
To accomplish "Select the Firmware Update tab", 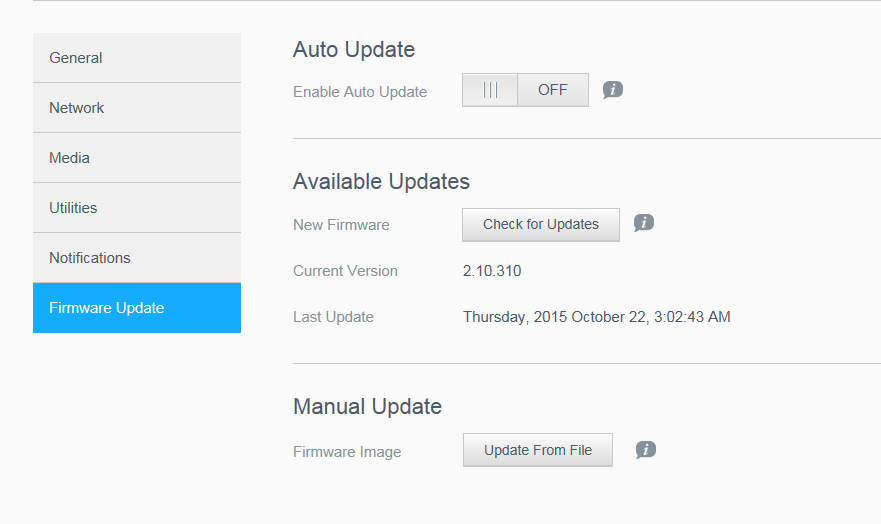I will tap(137, 308).
